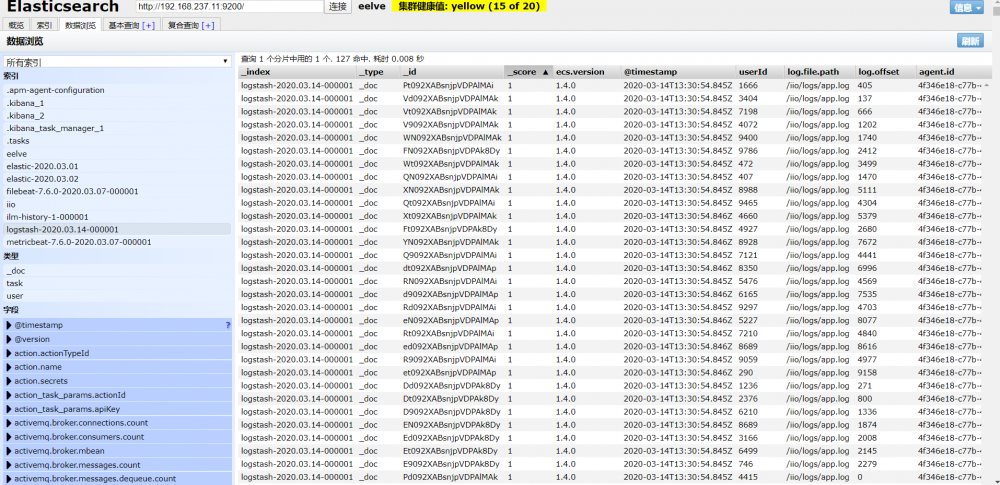Select the iio index
The height and width of the screenshot is (485, 1000).
click(117, 204)
